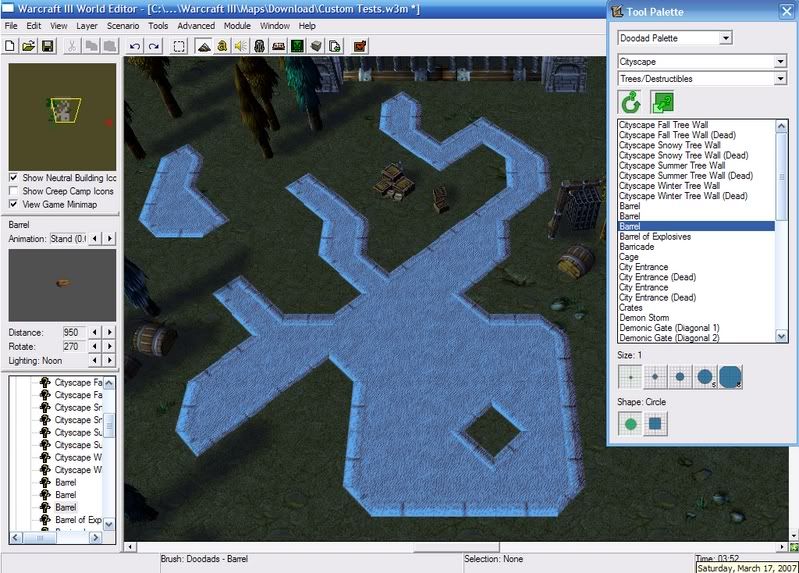Select Barricade in the doodad list

coord(636,247)
